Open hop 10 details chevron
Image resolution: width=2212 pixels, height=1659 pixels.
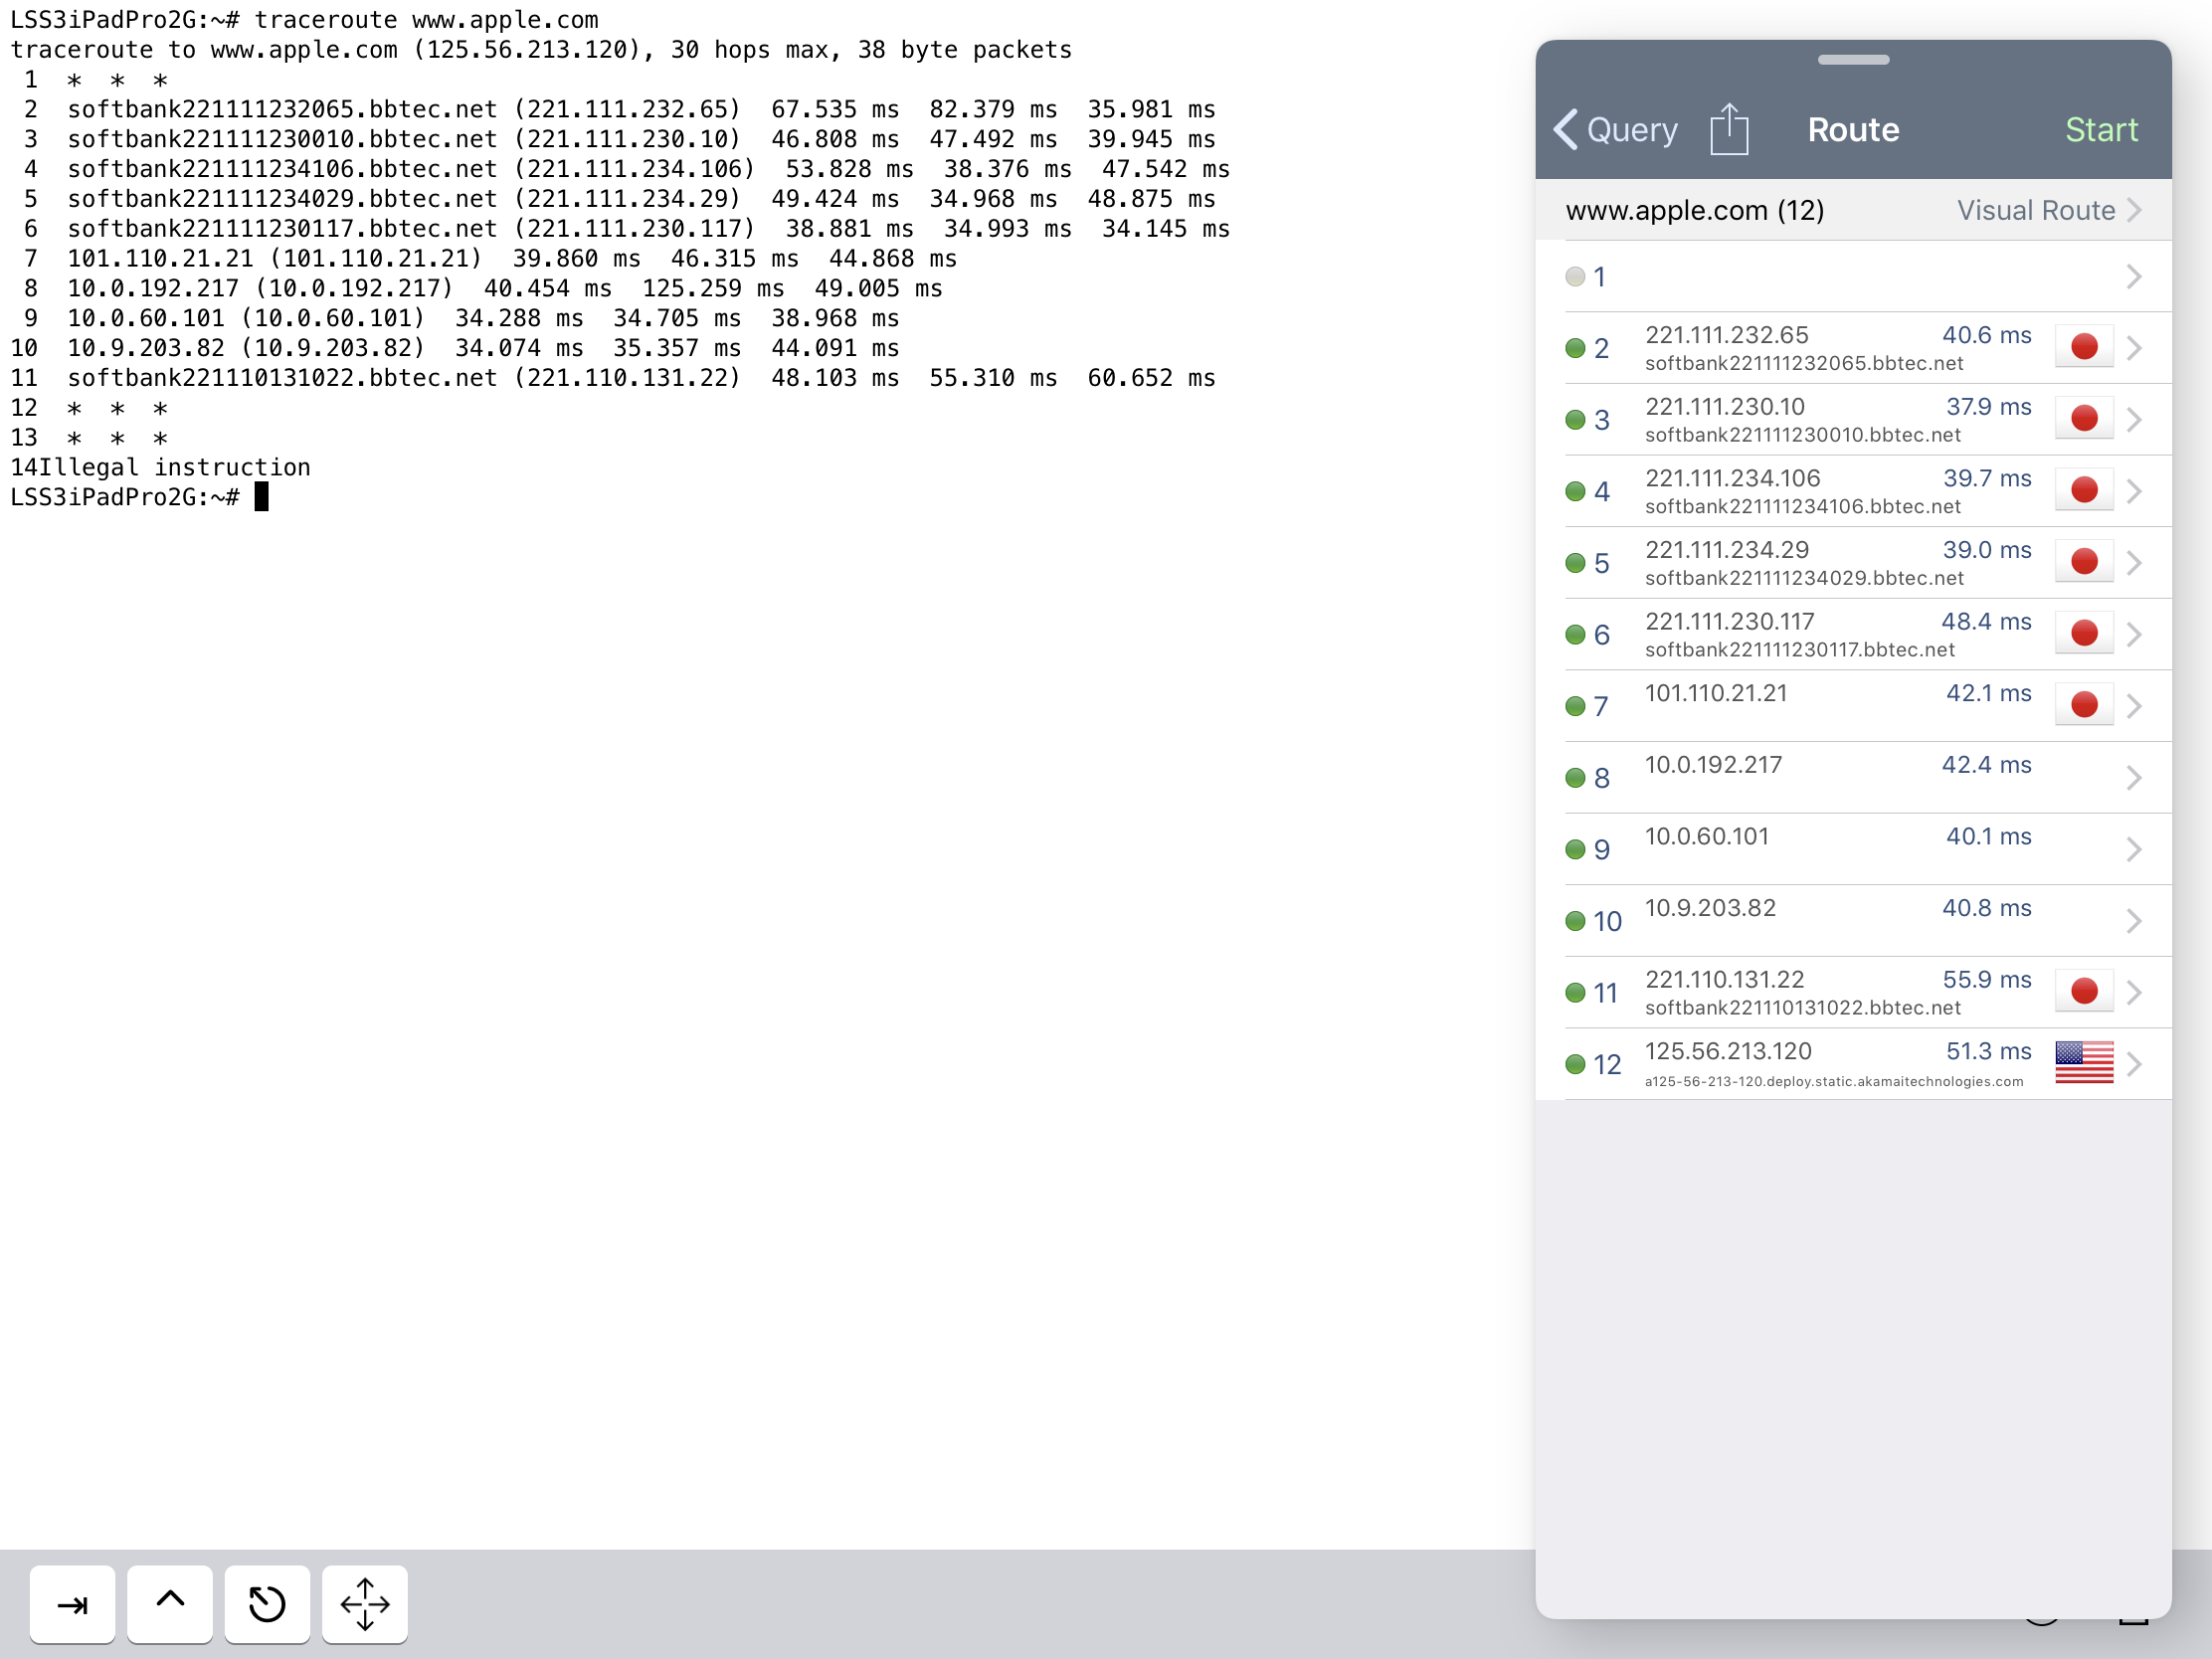[2133, 921]
